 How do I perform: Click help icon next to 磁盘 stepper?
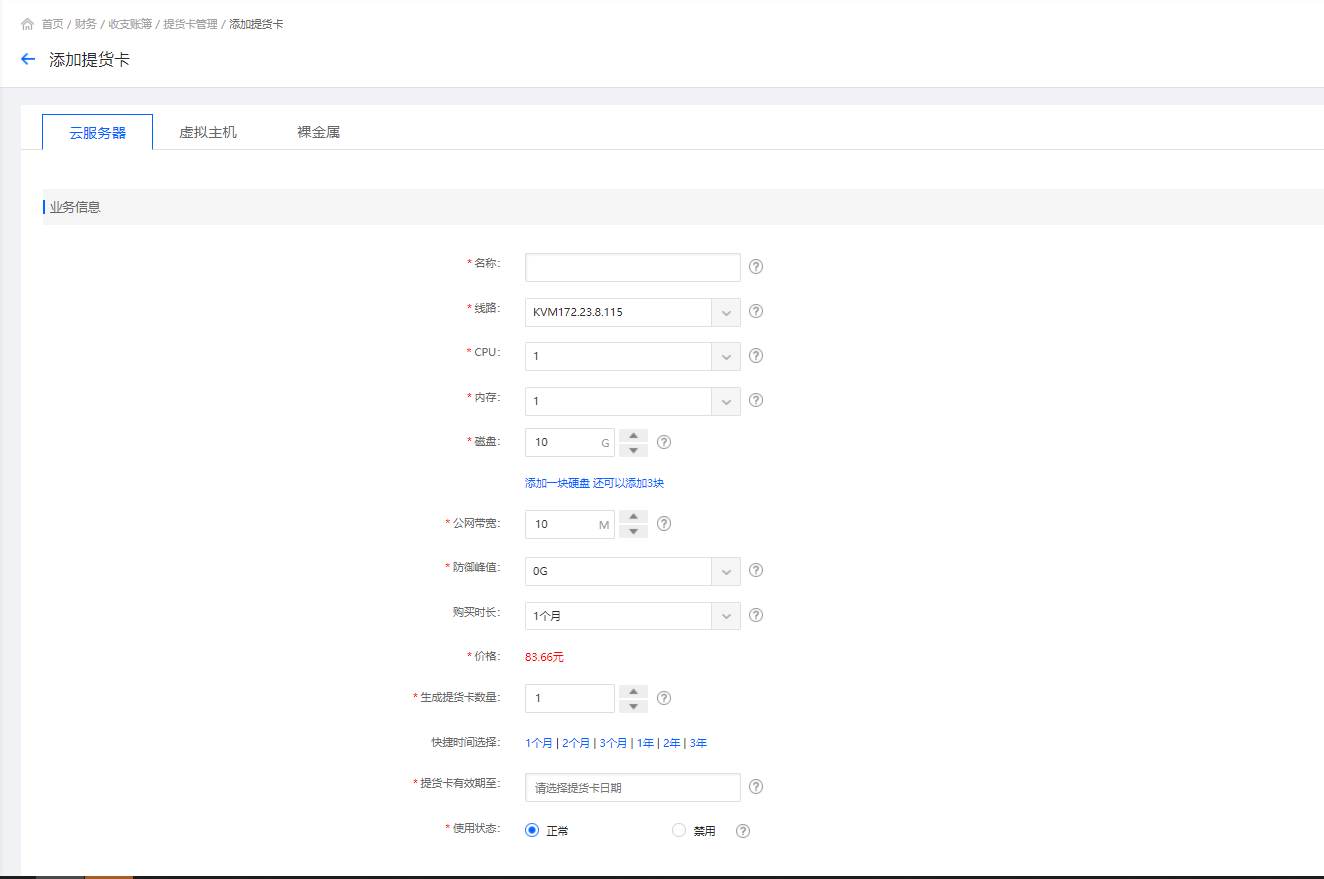tap(664, 441)
